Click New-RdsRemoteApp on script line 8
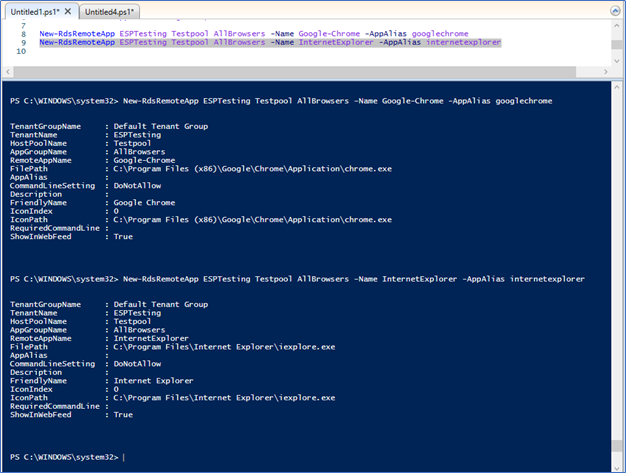 (77, 34)
